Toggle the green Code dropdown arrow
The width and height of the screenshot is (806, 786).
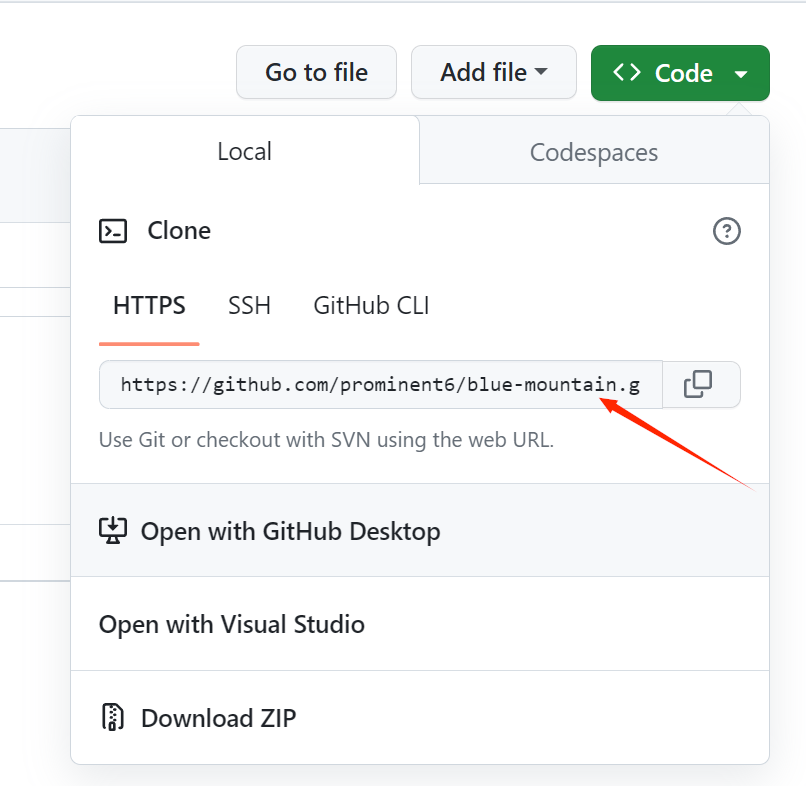tap(741, 74)
